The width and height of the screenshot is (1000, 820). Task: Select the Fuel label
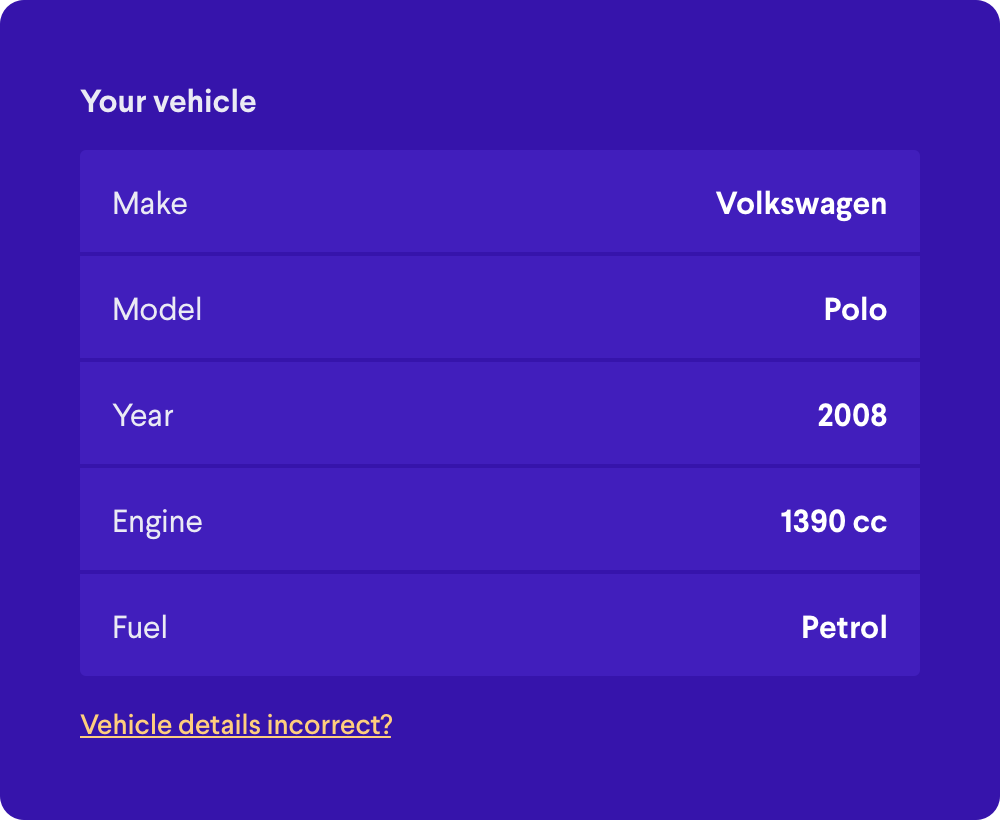coord(140,627)
